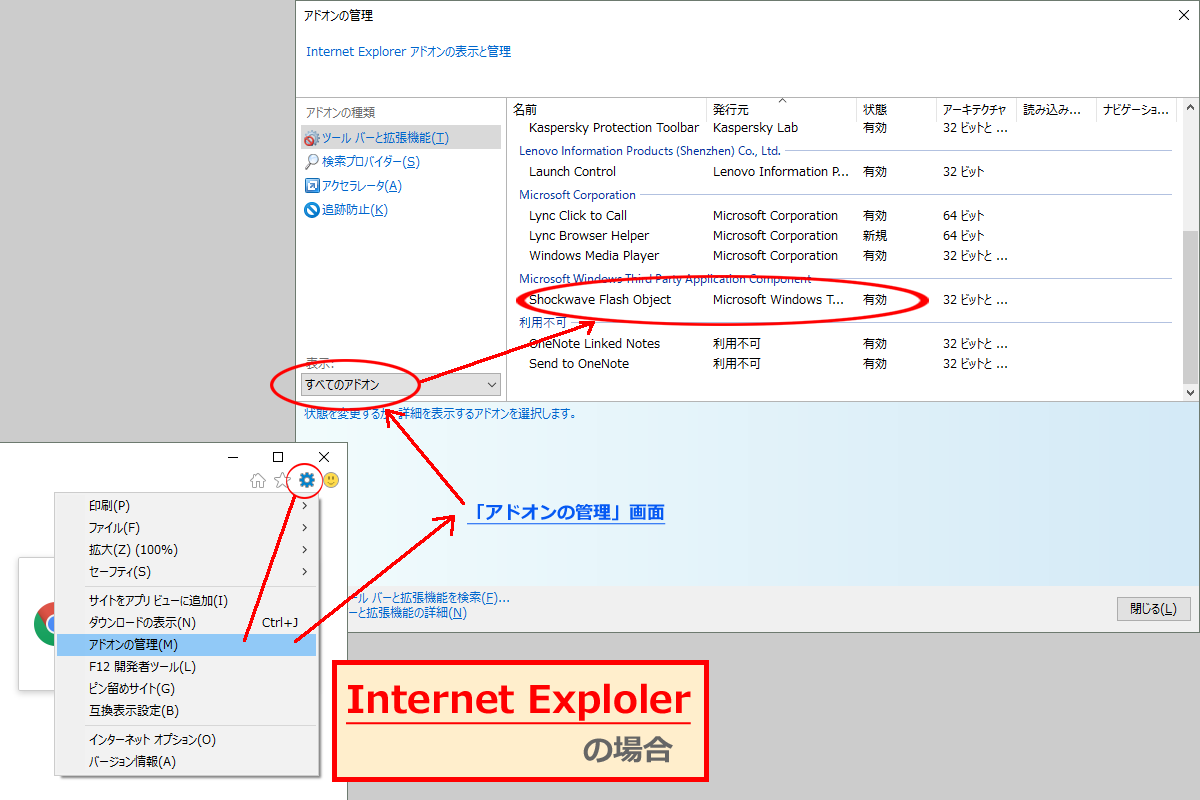The height and width of the screenshot is (800, 1200).
Task: Open the セーフティ(S) submenu
Action: pyautogui.click(x=186, y=572)
